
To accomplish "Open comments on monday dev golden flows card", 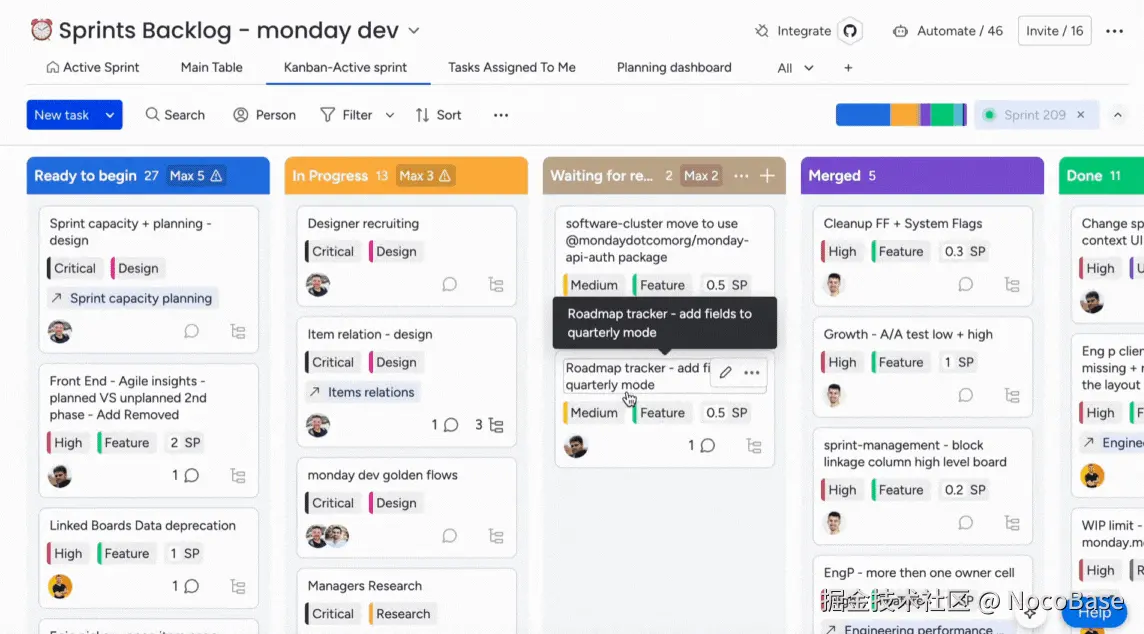I will (449, 536).
